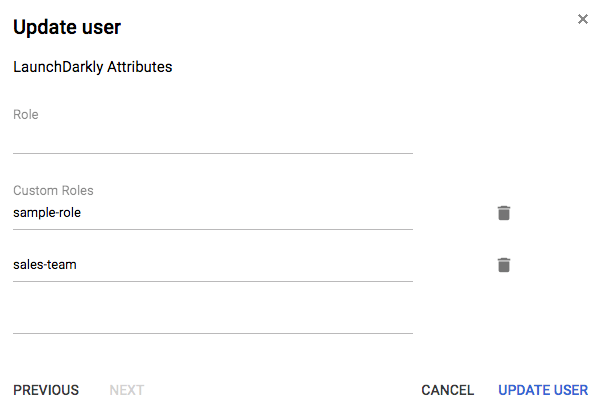The image size is (595, 410).
Task: Click the underline beneath the Role field
Action: [x=213, y=153]
